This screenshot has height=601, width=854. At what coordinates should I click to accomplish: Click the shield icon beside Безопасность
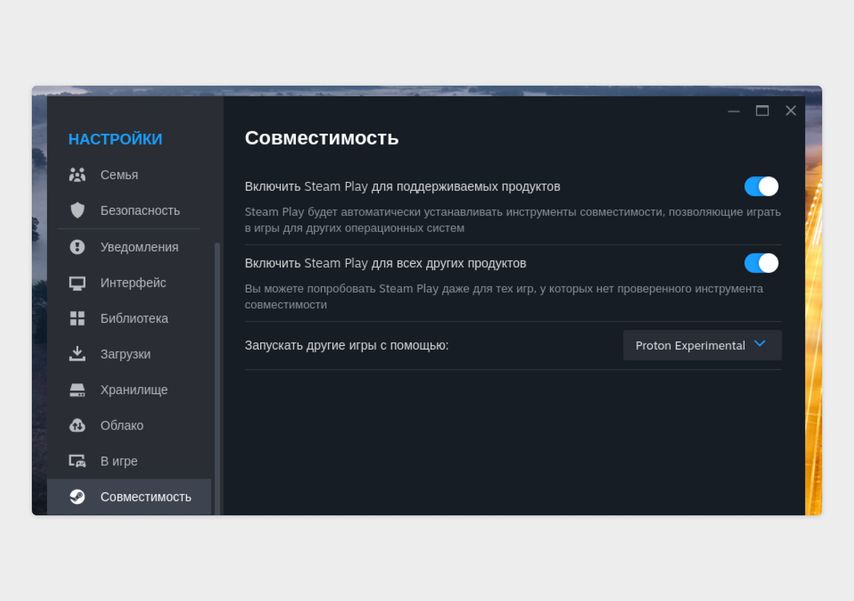coord(77,210)
